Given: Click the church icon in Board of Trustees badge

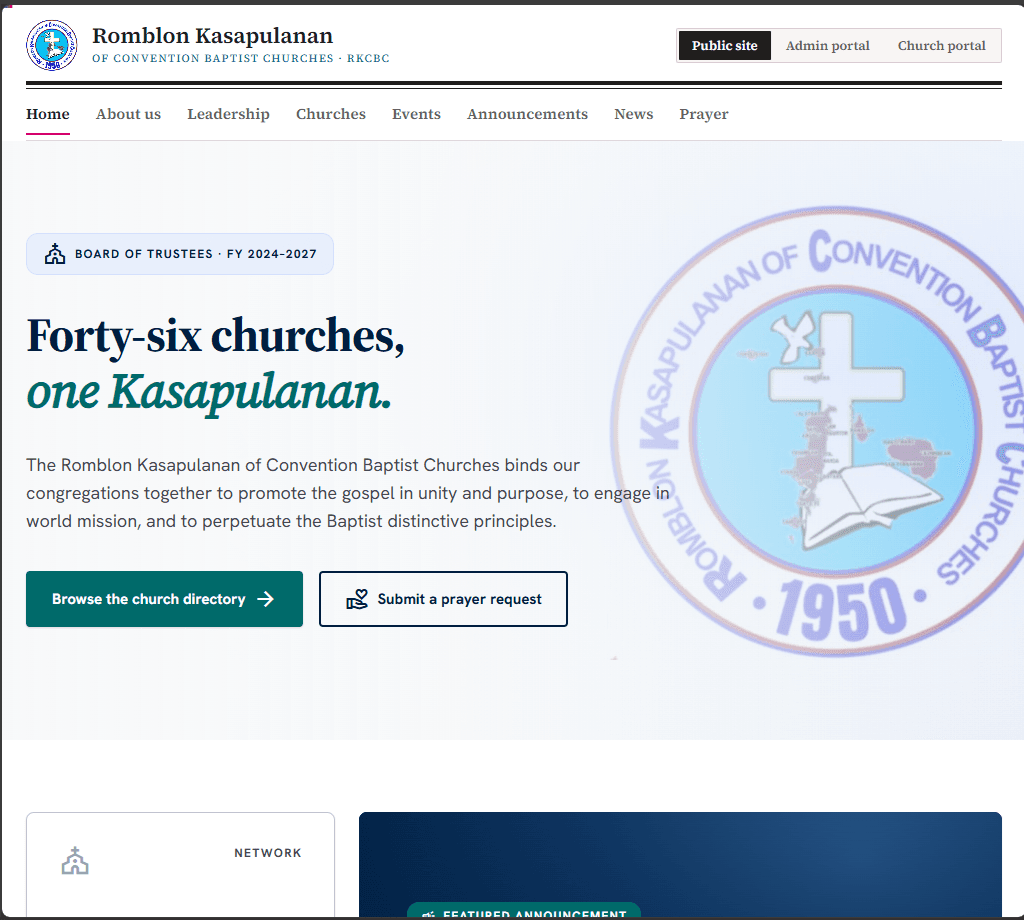Looking at the screenshot, I should [x=55, y=253].
